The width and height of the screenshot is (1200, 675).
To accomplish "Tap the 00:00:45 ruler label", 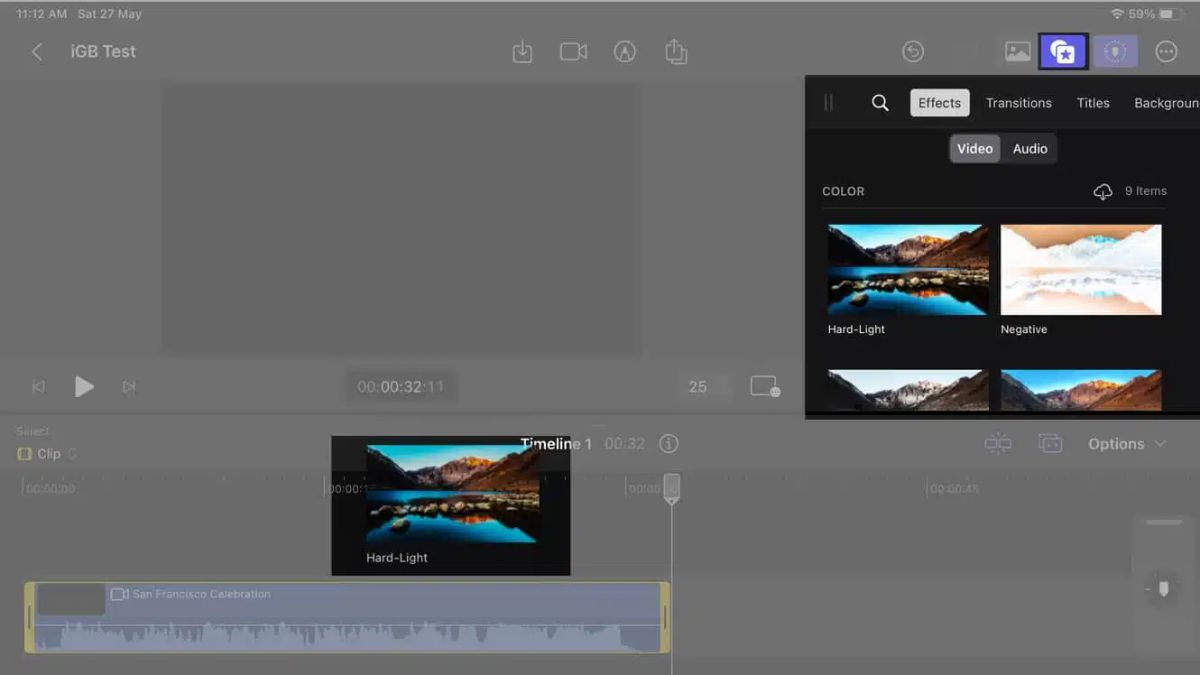I will (x=953, y=489).
